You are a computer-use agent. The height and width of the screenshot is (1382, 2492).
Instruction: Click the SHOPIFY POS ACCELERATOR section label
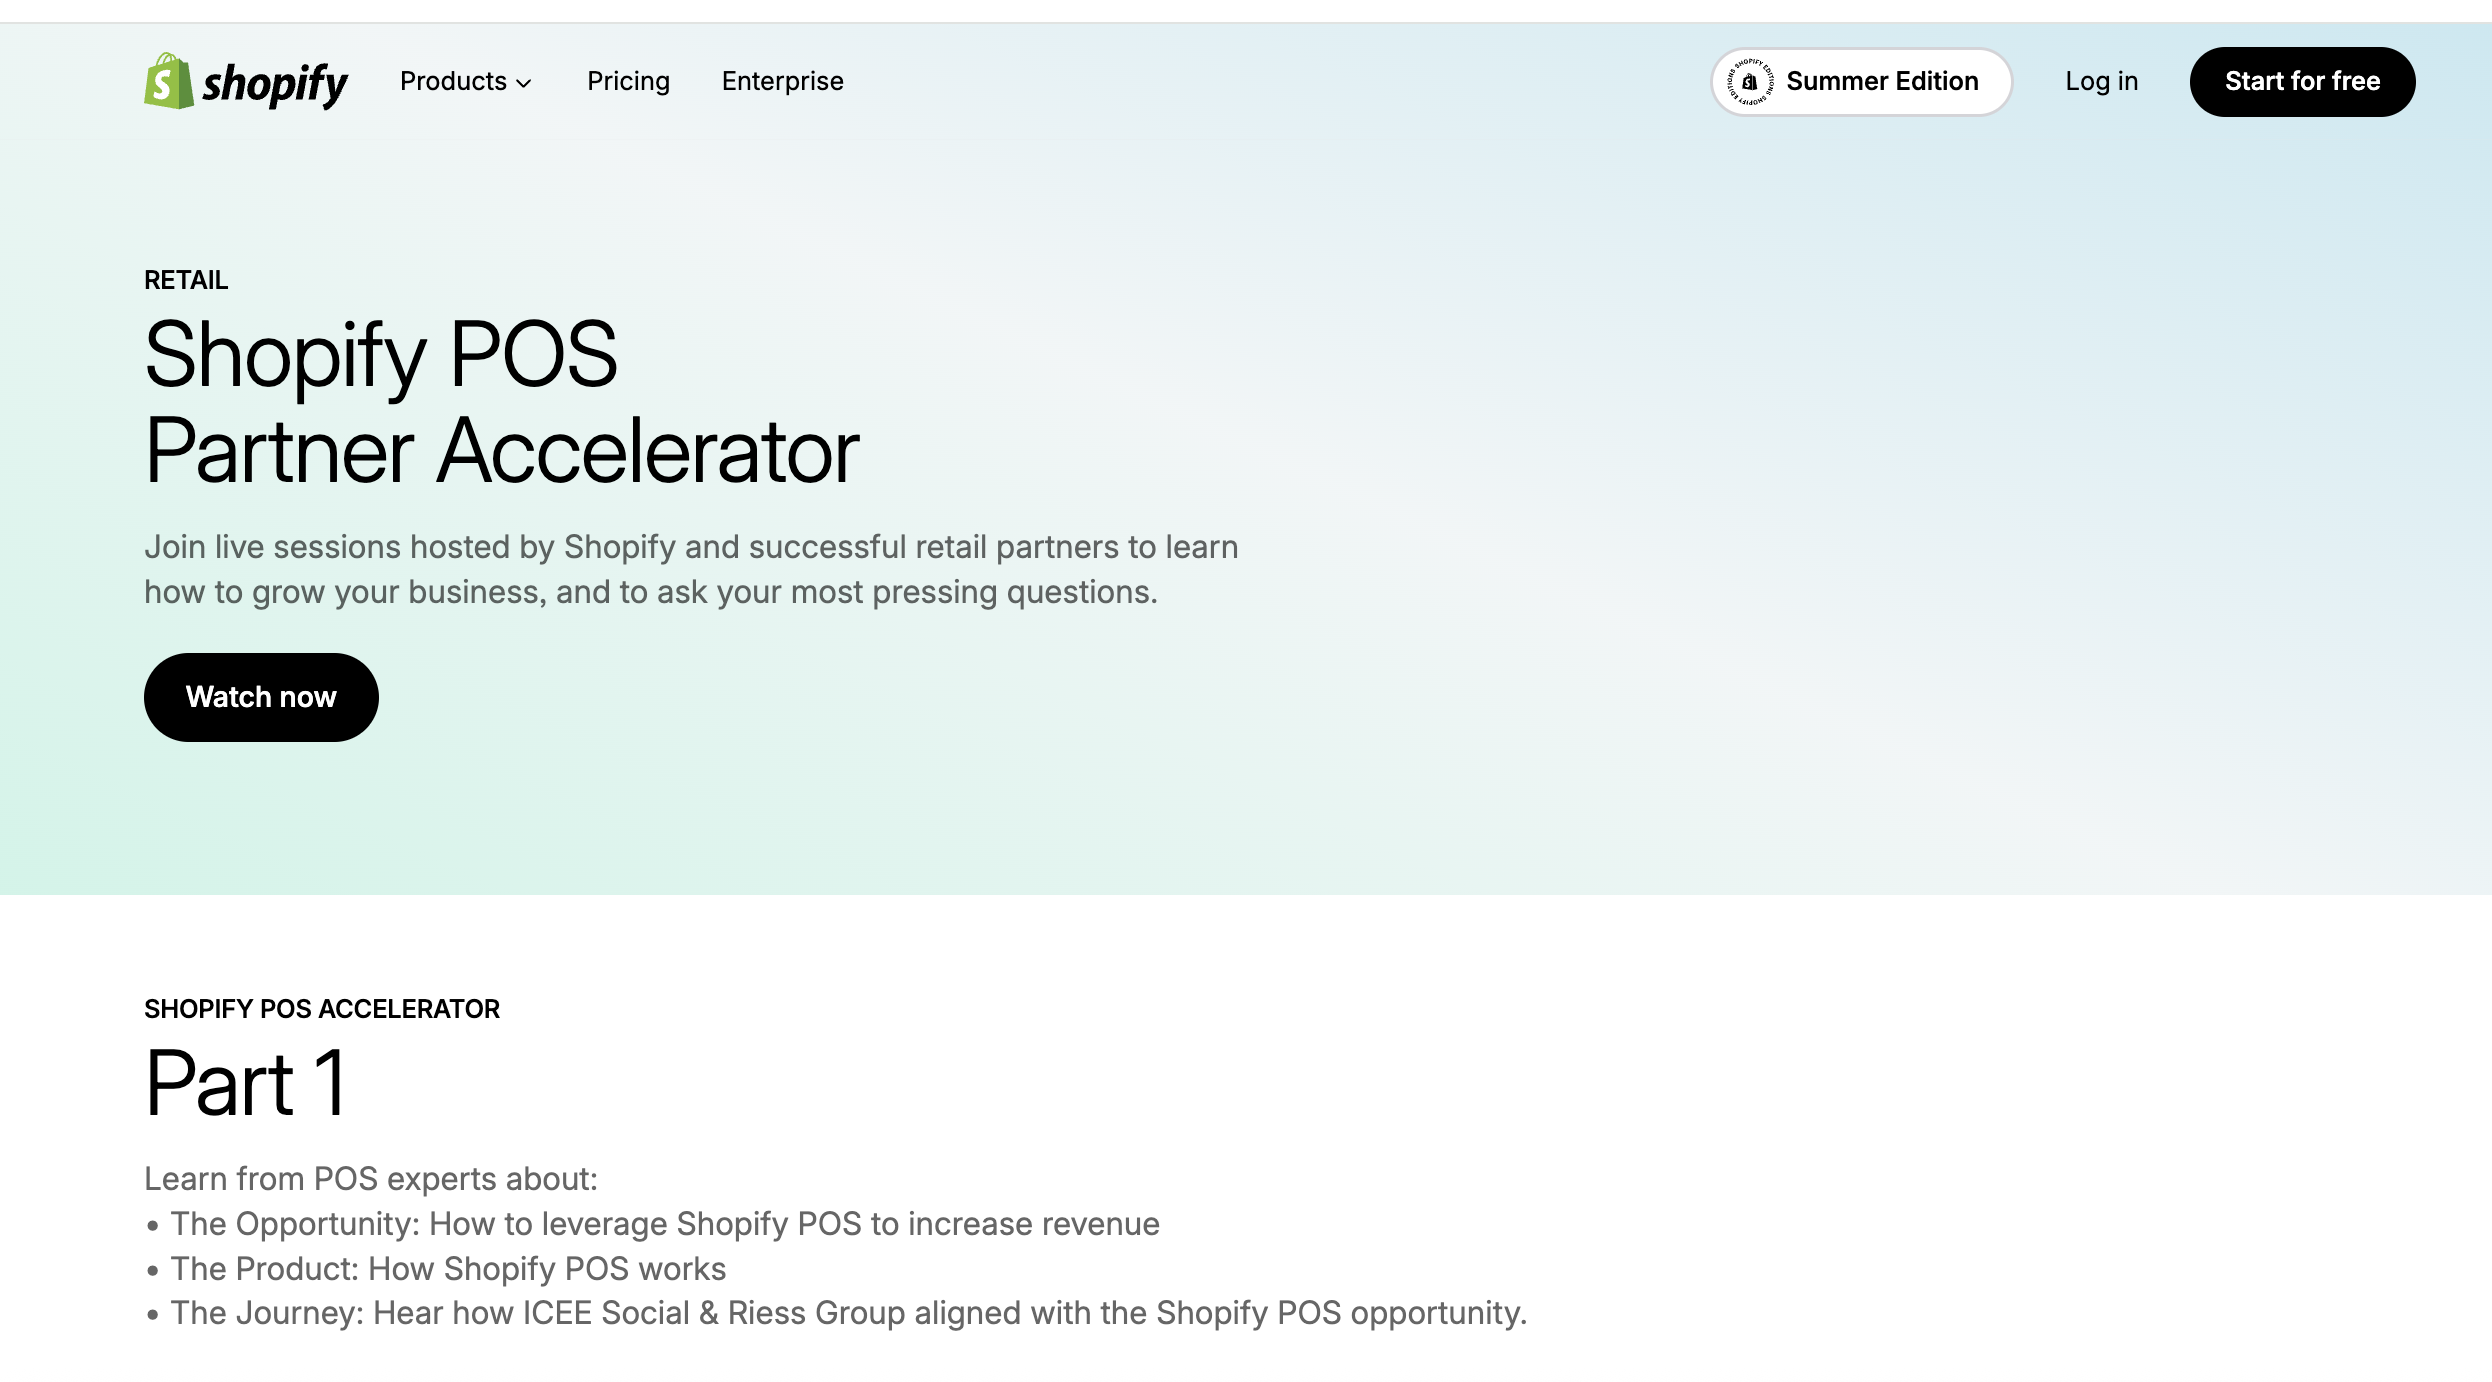click(321, 1009)
